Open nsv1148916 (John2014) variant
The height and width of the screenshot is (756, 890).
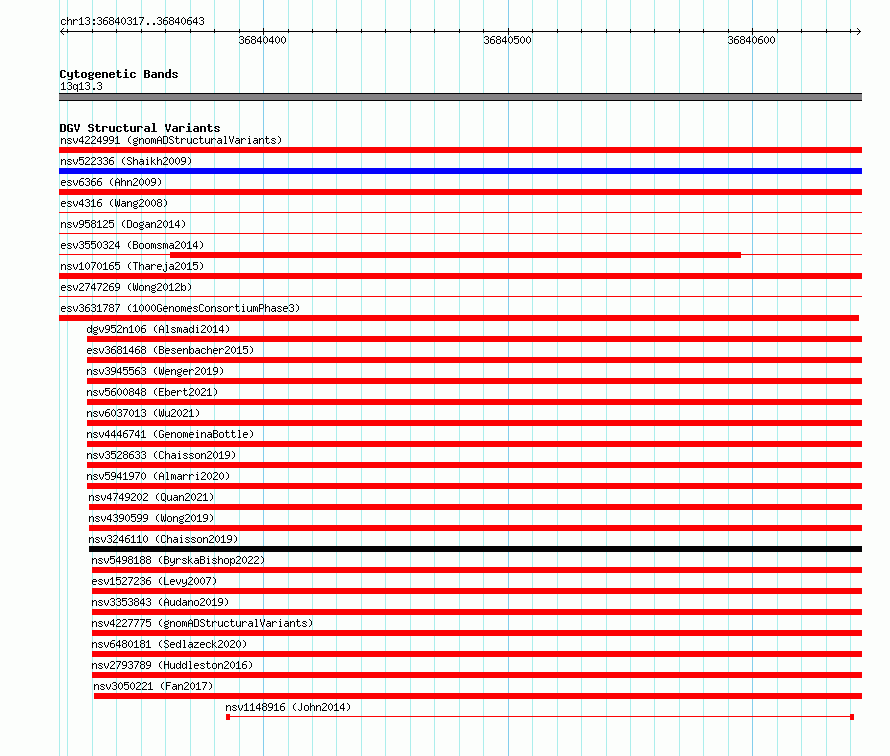tap(288, 707)
